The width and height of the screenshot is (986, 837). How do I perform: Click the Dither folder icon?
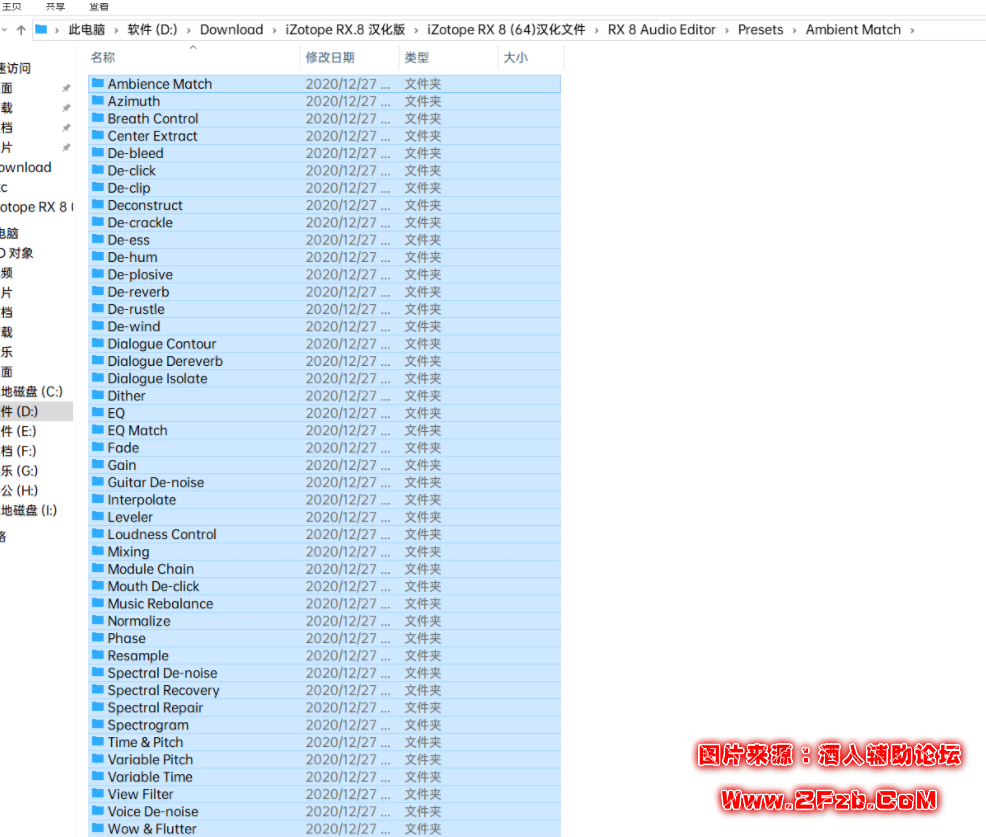pos(97,395)
